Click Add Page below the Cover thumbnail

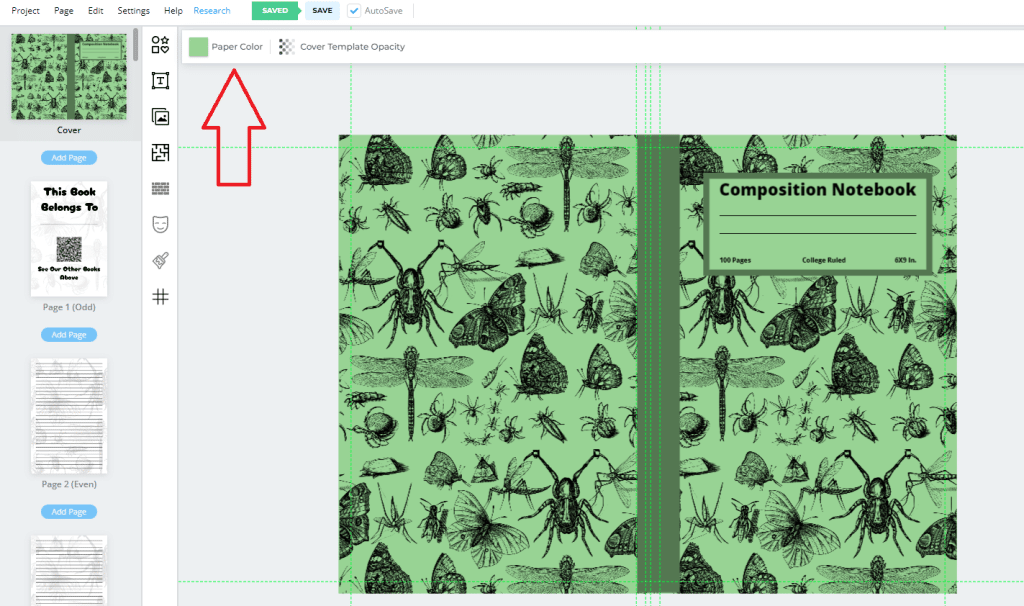(69, 158)
